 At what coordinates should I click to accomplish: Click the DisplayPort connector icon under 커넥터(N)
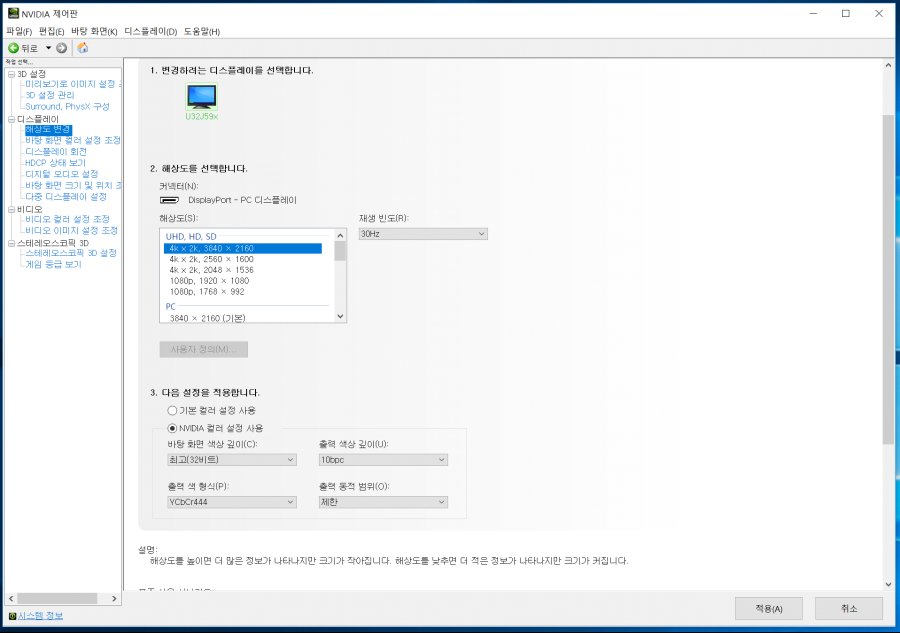pyautogui.click(x=169, y=199)
